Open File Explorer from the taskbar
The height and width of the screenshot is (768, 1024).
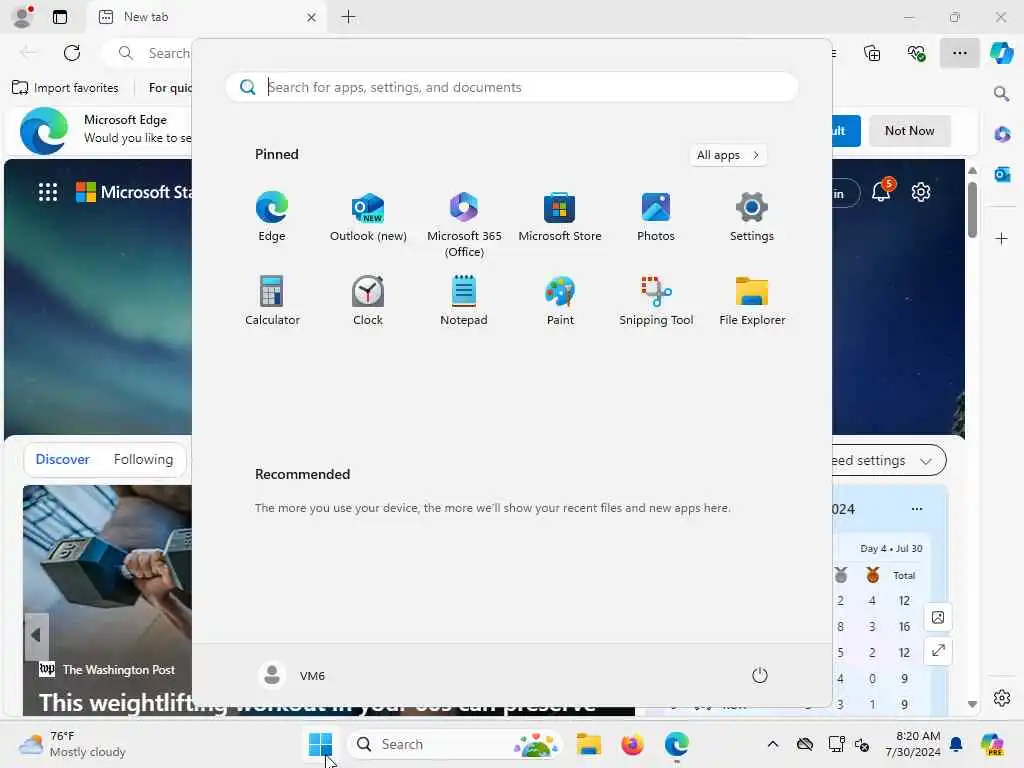[588, 744]
